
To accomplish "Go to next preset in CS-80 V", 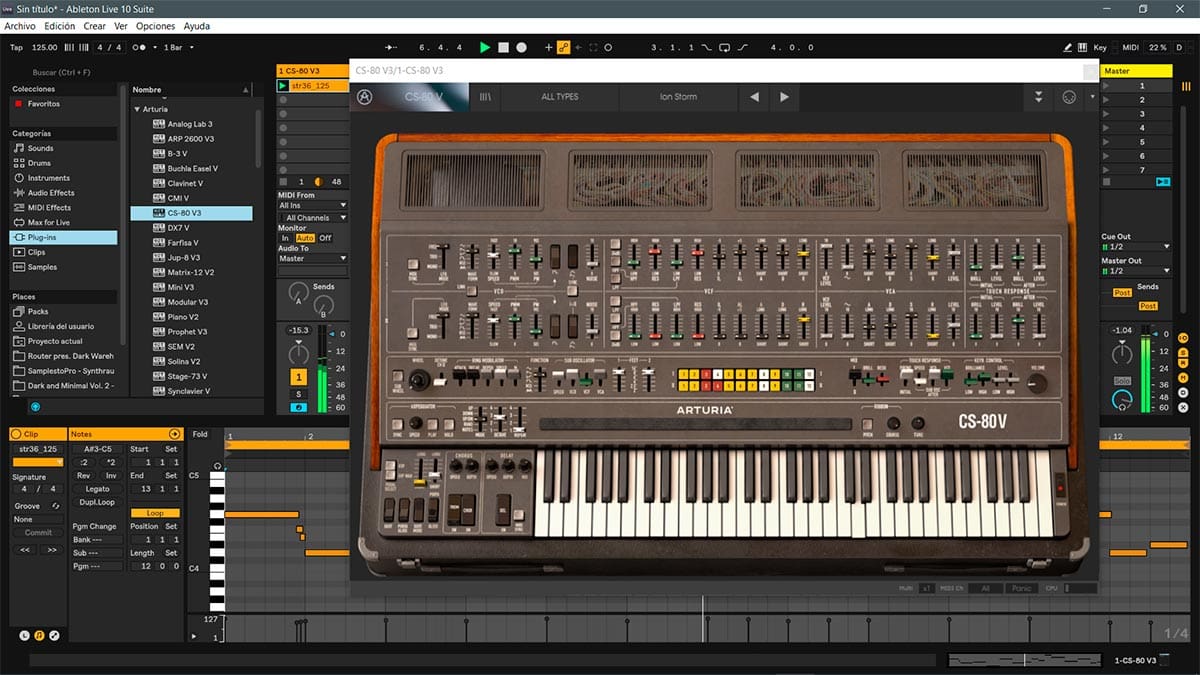I will coord(784,97).
